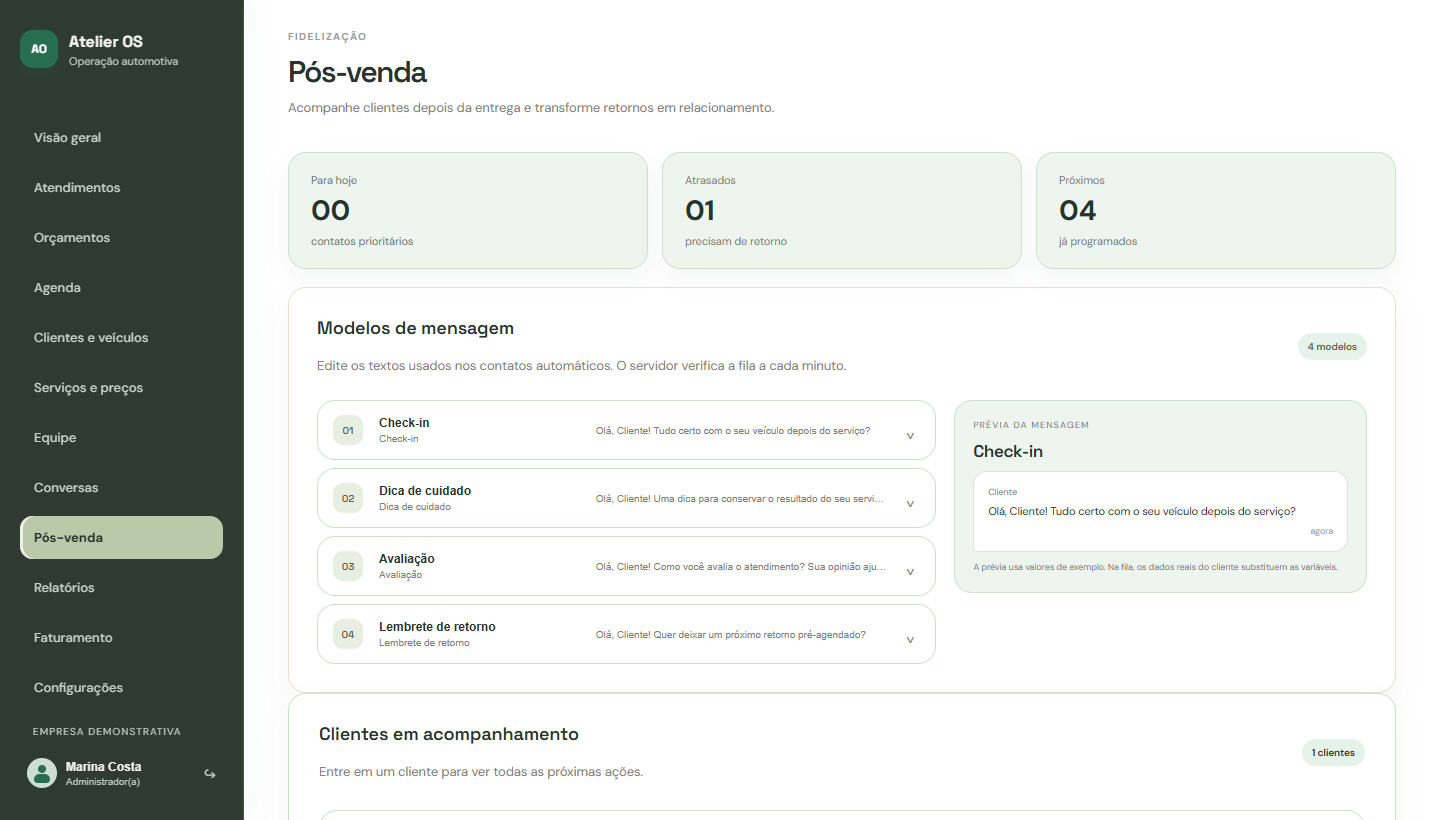This screenshot has height=820, width=1440.
Task: Go to Conversas
Action: pyautogui.click(x=121, y=488)
